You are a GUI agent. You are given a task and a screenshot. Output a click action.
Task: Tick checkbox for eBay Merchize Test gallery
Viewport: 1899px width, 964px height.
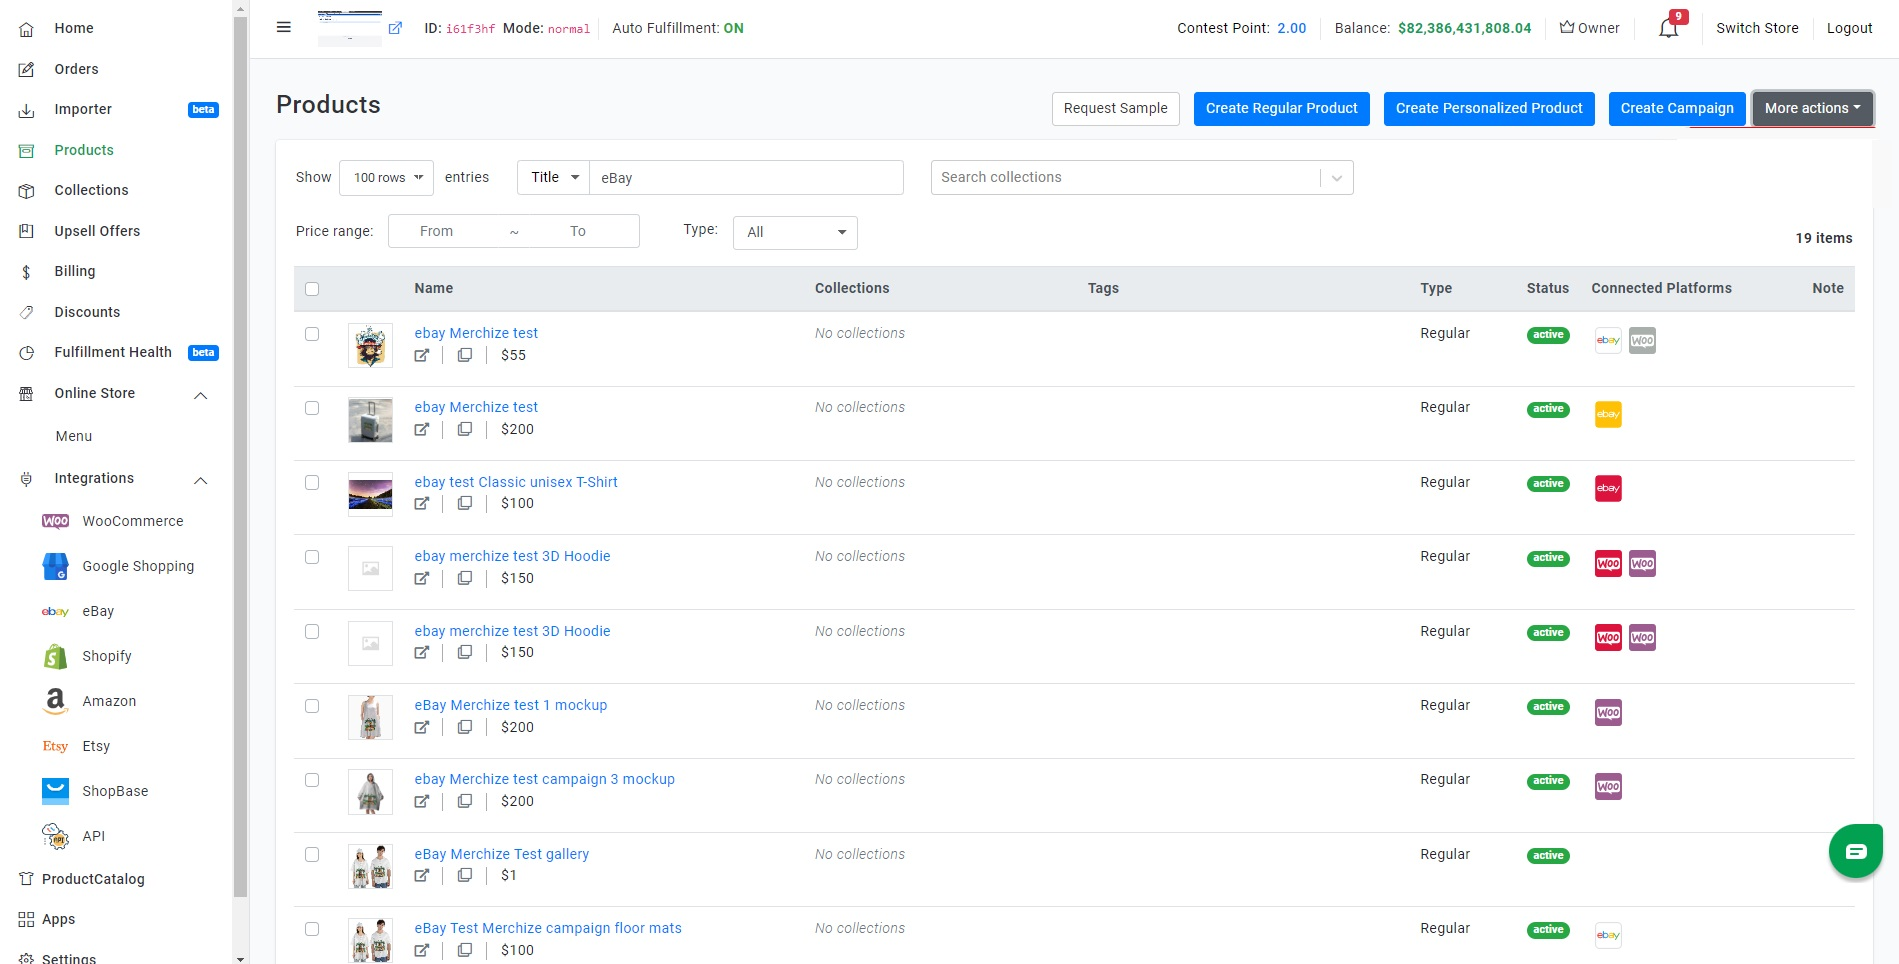point(312,855)
